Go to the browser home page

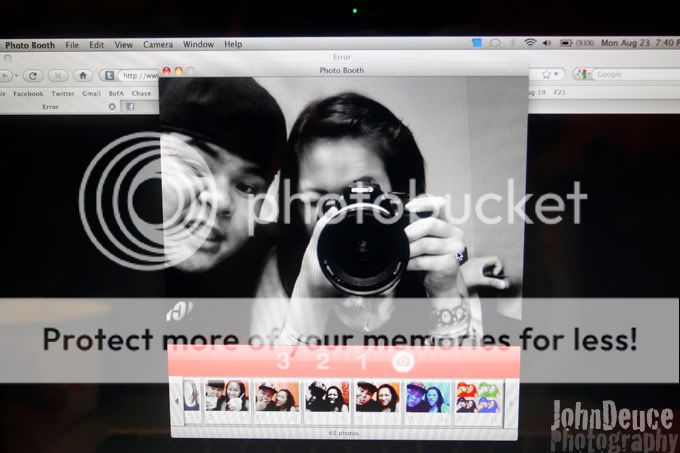click(83, 76)
